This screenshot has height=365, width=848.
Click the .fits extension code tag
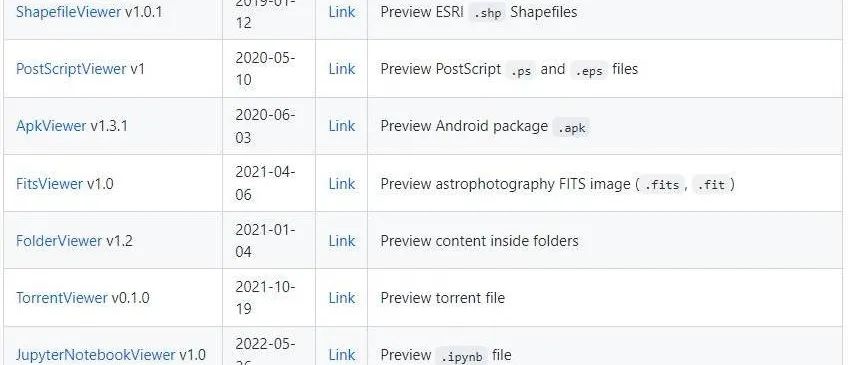[x=661, y=185]
